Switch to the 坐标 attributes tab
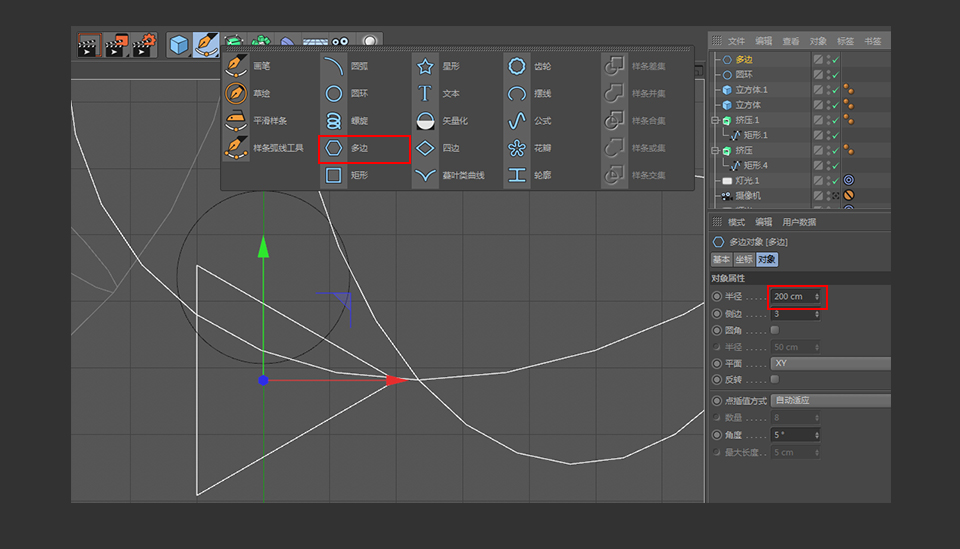960x549 pixels. click(x=744, y=260)
